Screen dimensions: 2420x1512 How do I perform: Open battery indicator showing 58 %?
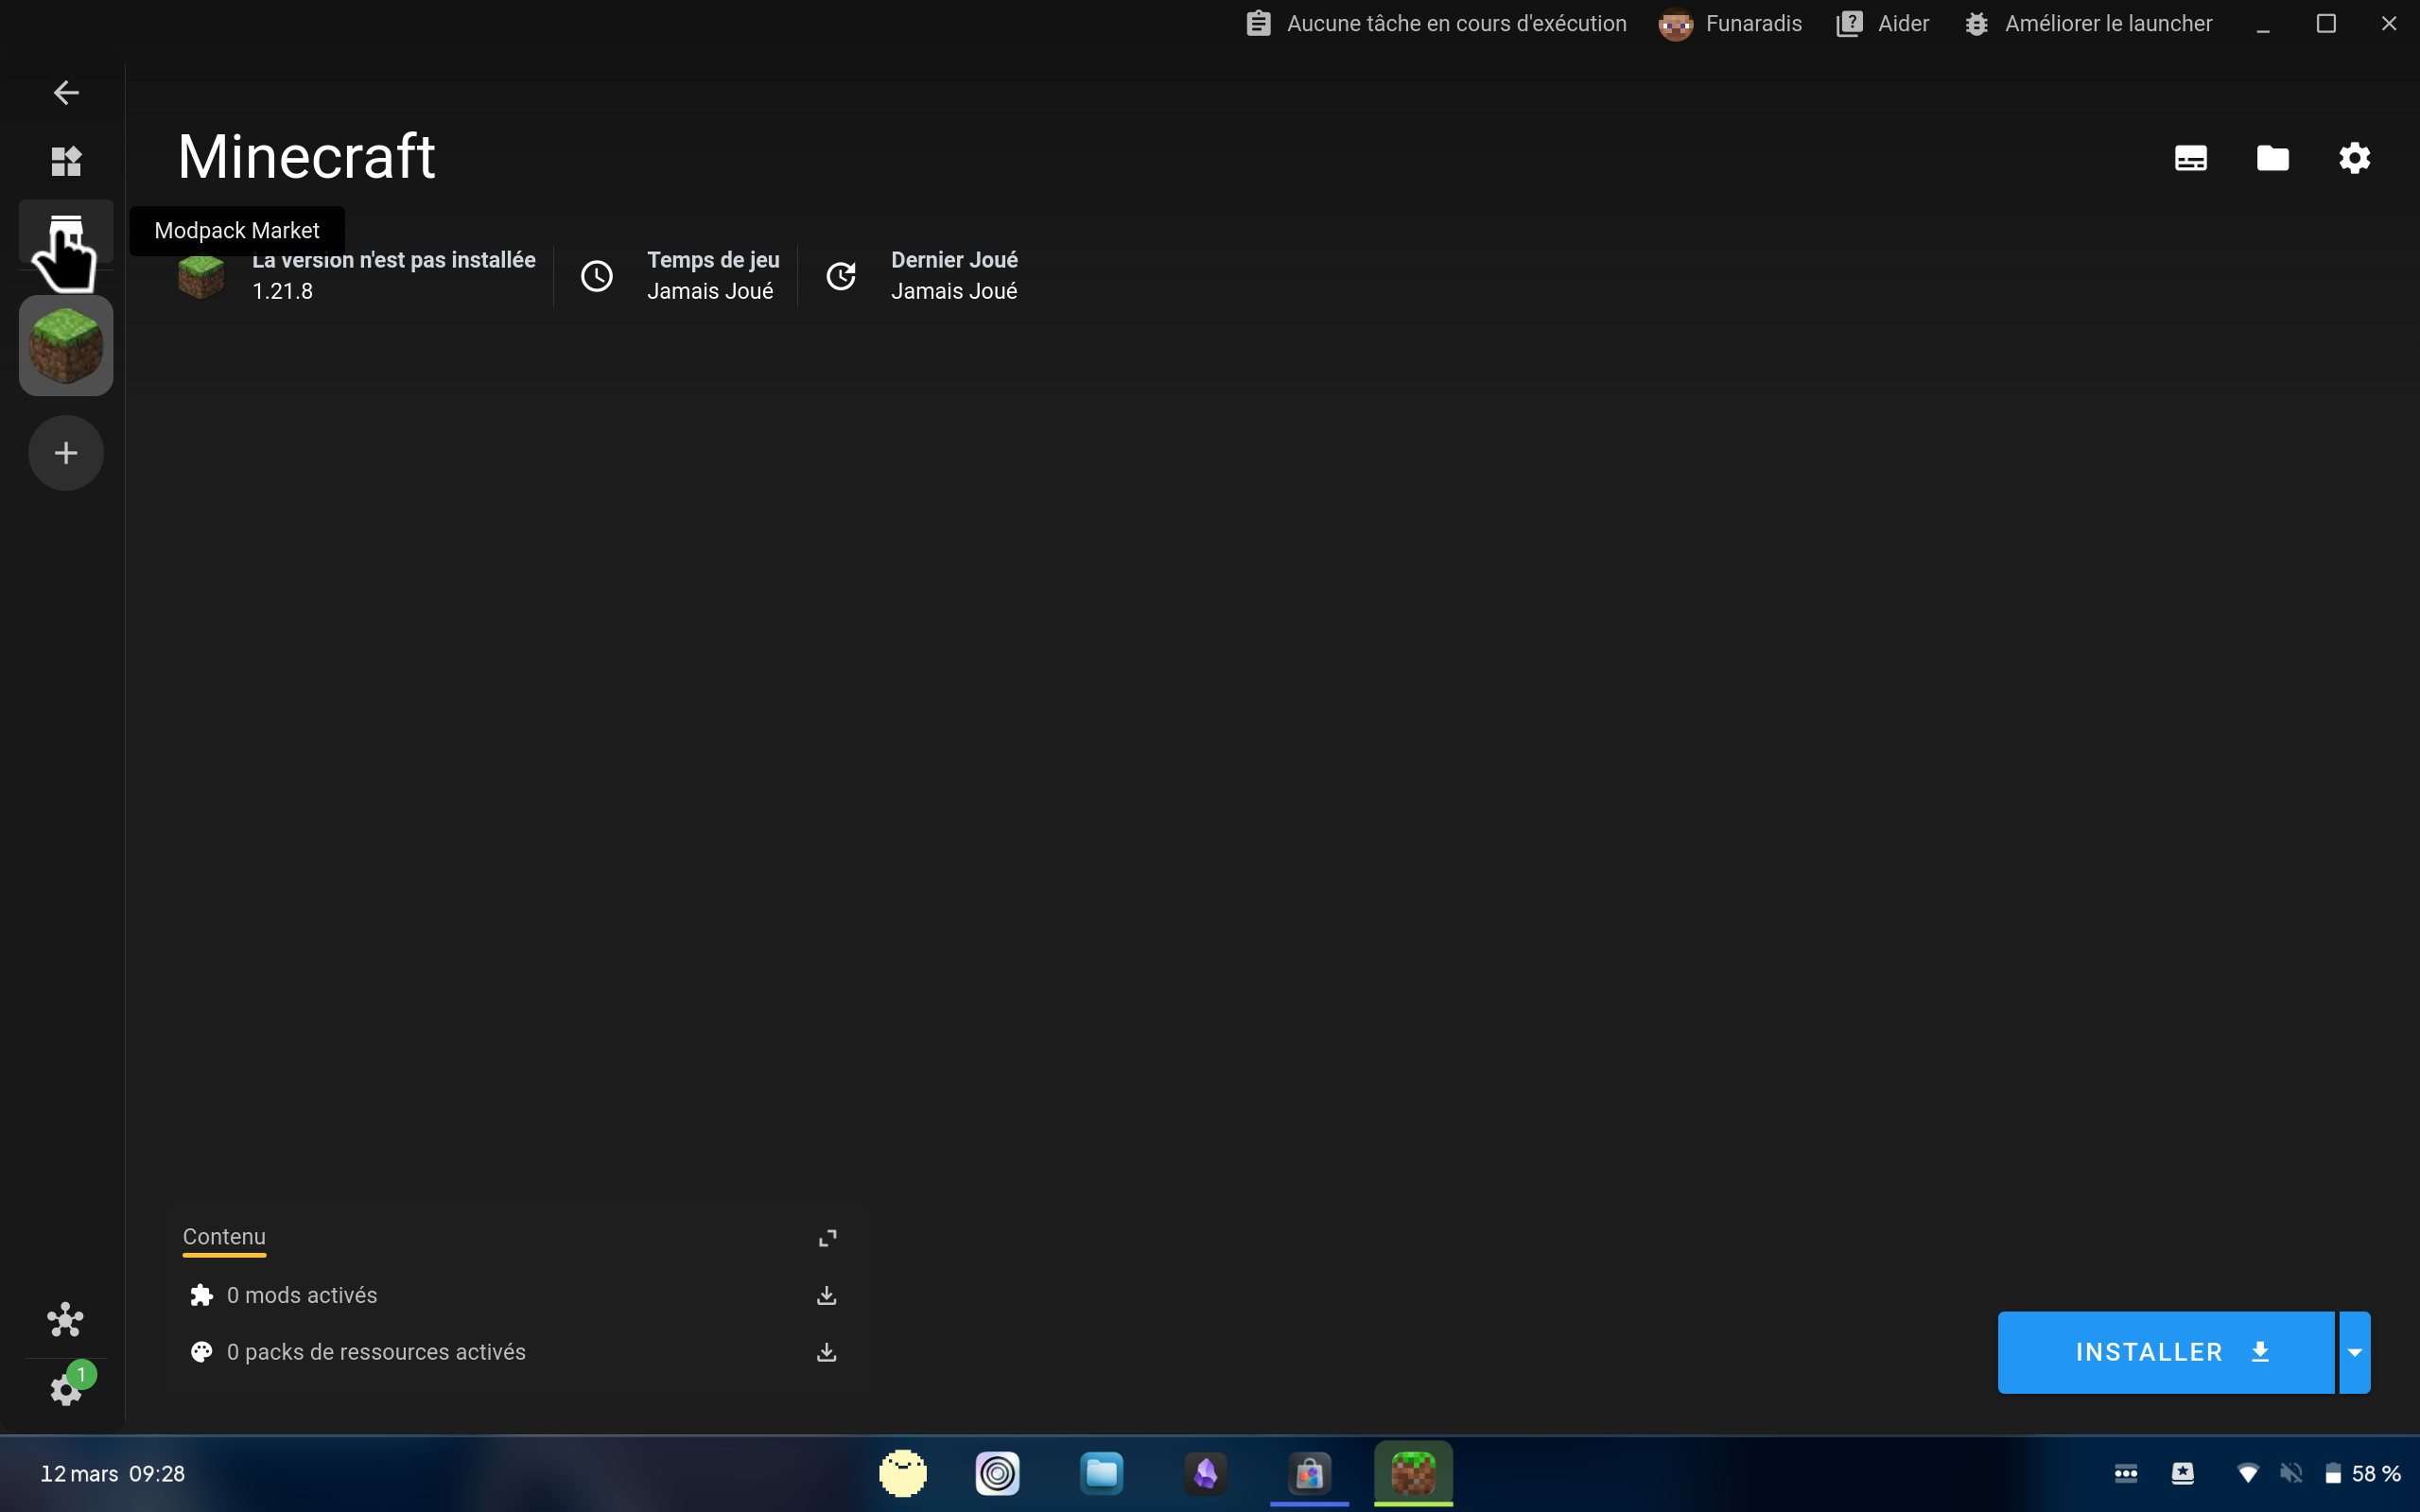coord(2363,1474)
